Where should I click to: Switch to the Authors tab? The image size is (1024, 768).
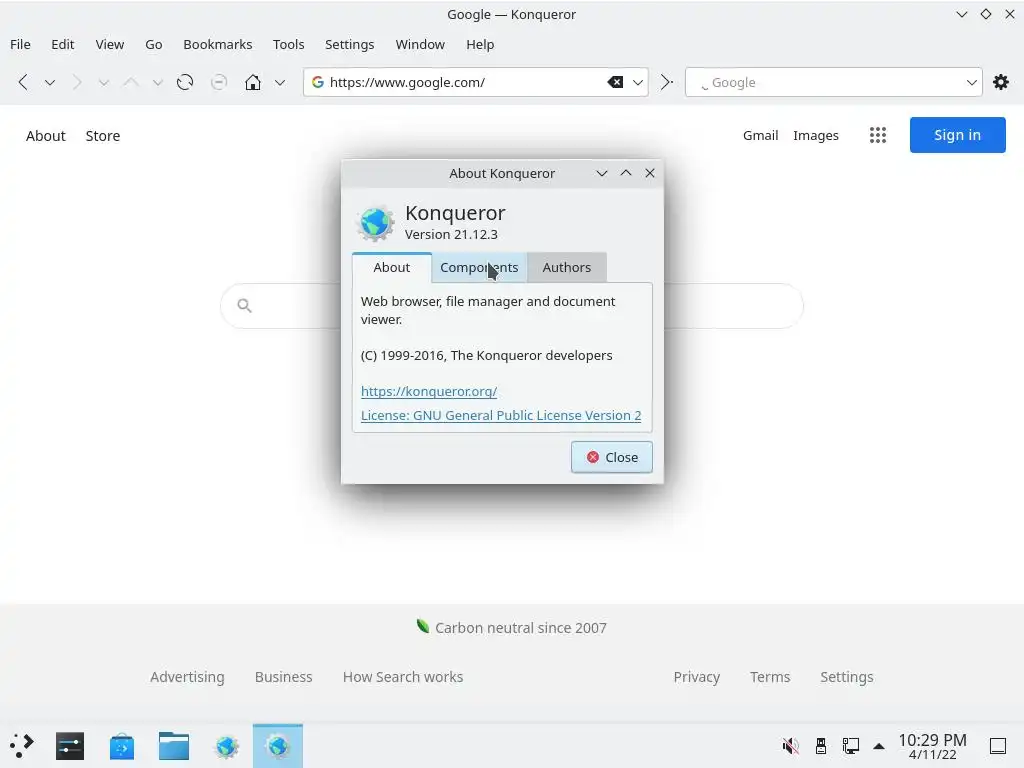pyautogui.click(x=566, y=267)
